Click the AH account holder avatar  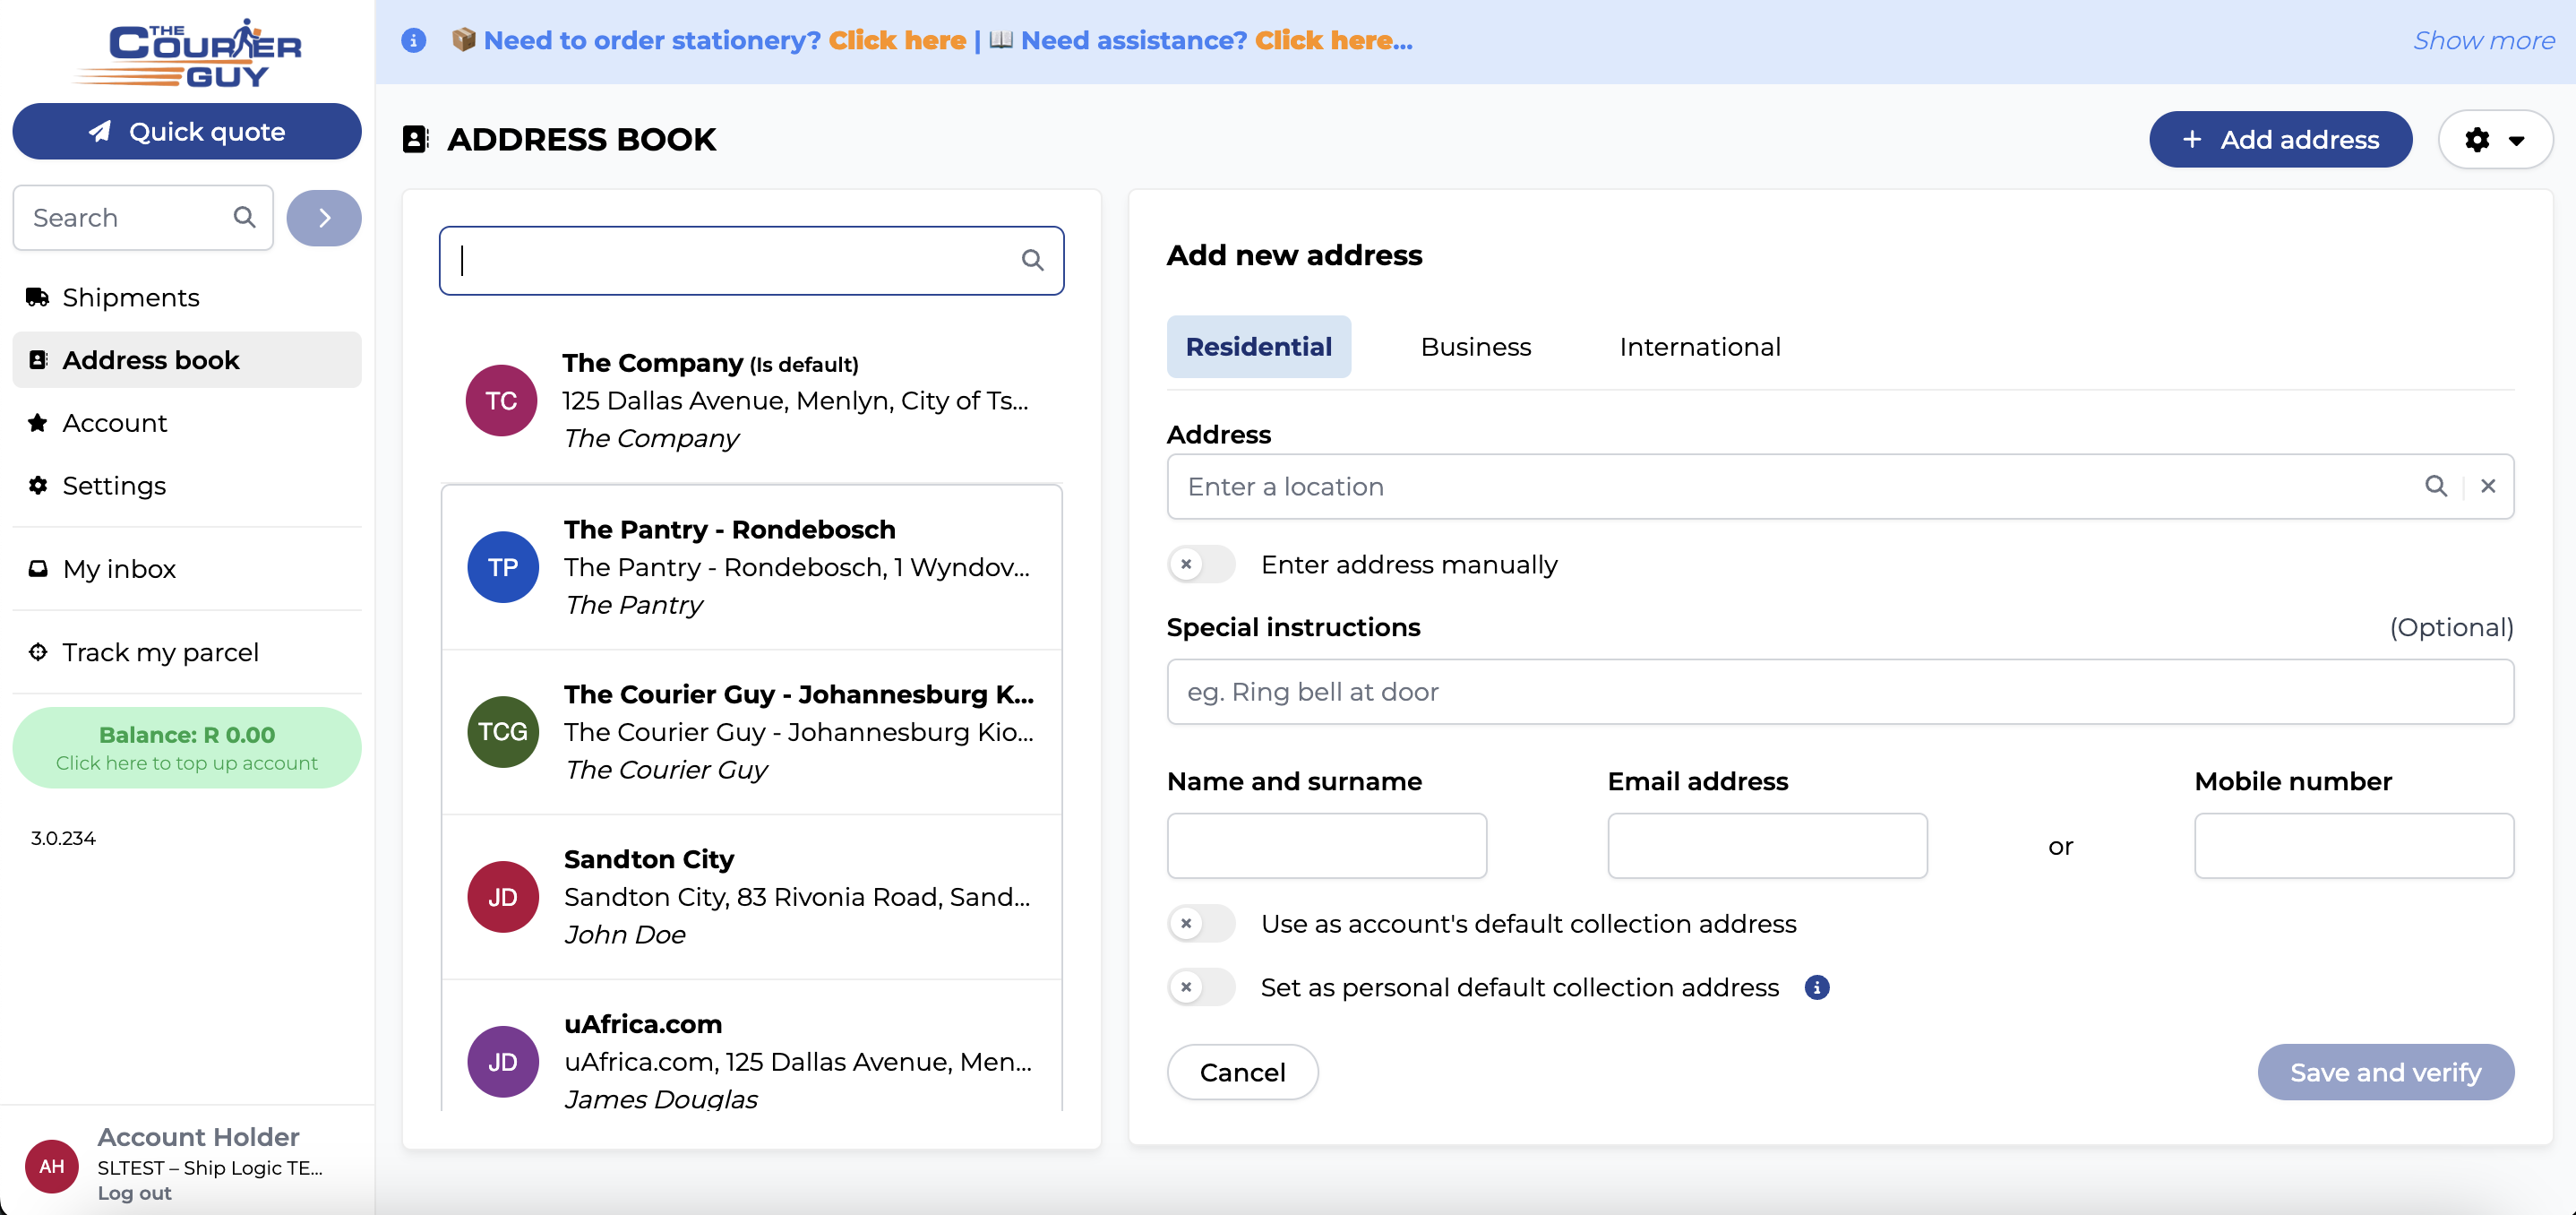coord(52,1166)
